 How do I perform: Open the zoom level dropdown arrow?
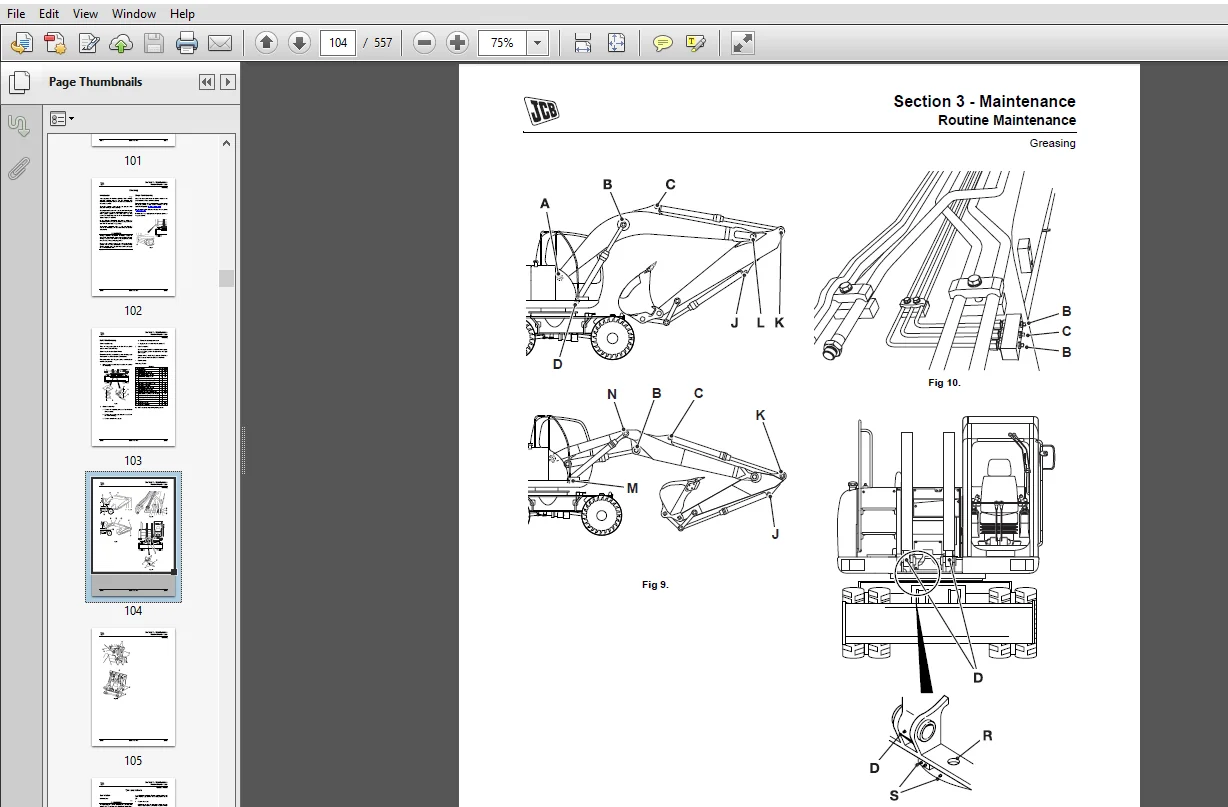coord(538,43)
